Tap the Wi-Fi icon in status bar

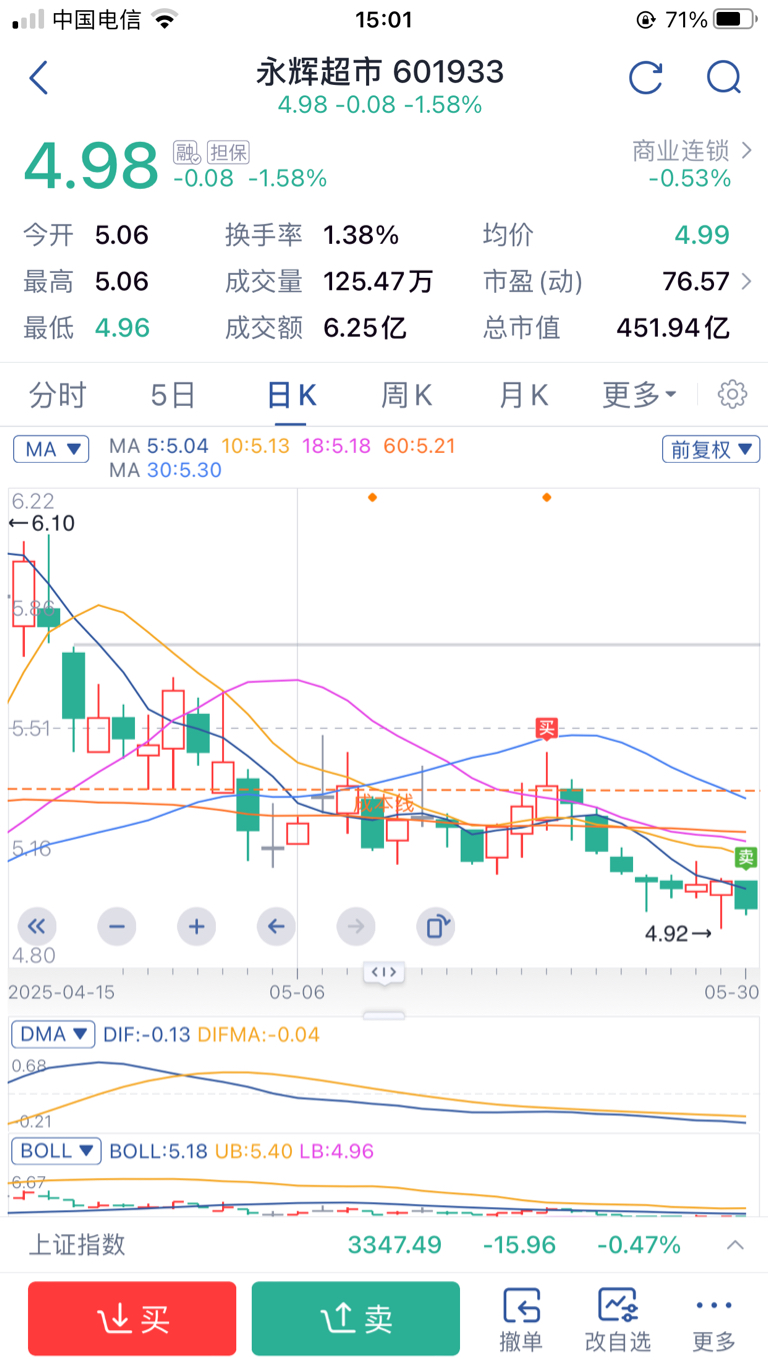[x=165, y=19]
